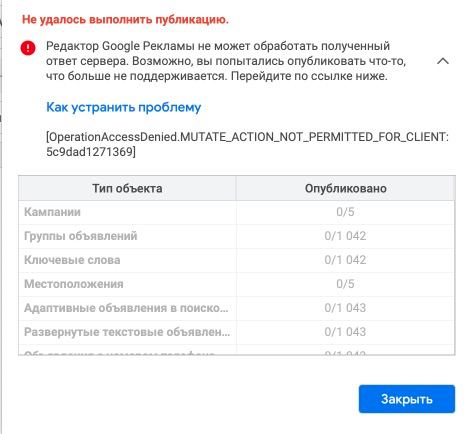The width and height of the screenshot is (469, 434).
Task: Click the red error exclamation icon
Action: pyautogui.click(x=28, y=48)
